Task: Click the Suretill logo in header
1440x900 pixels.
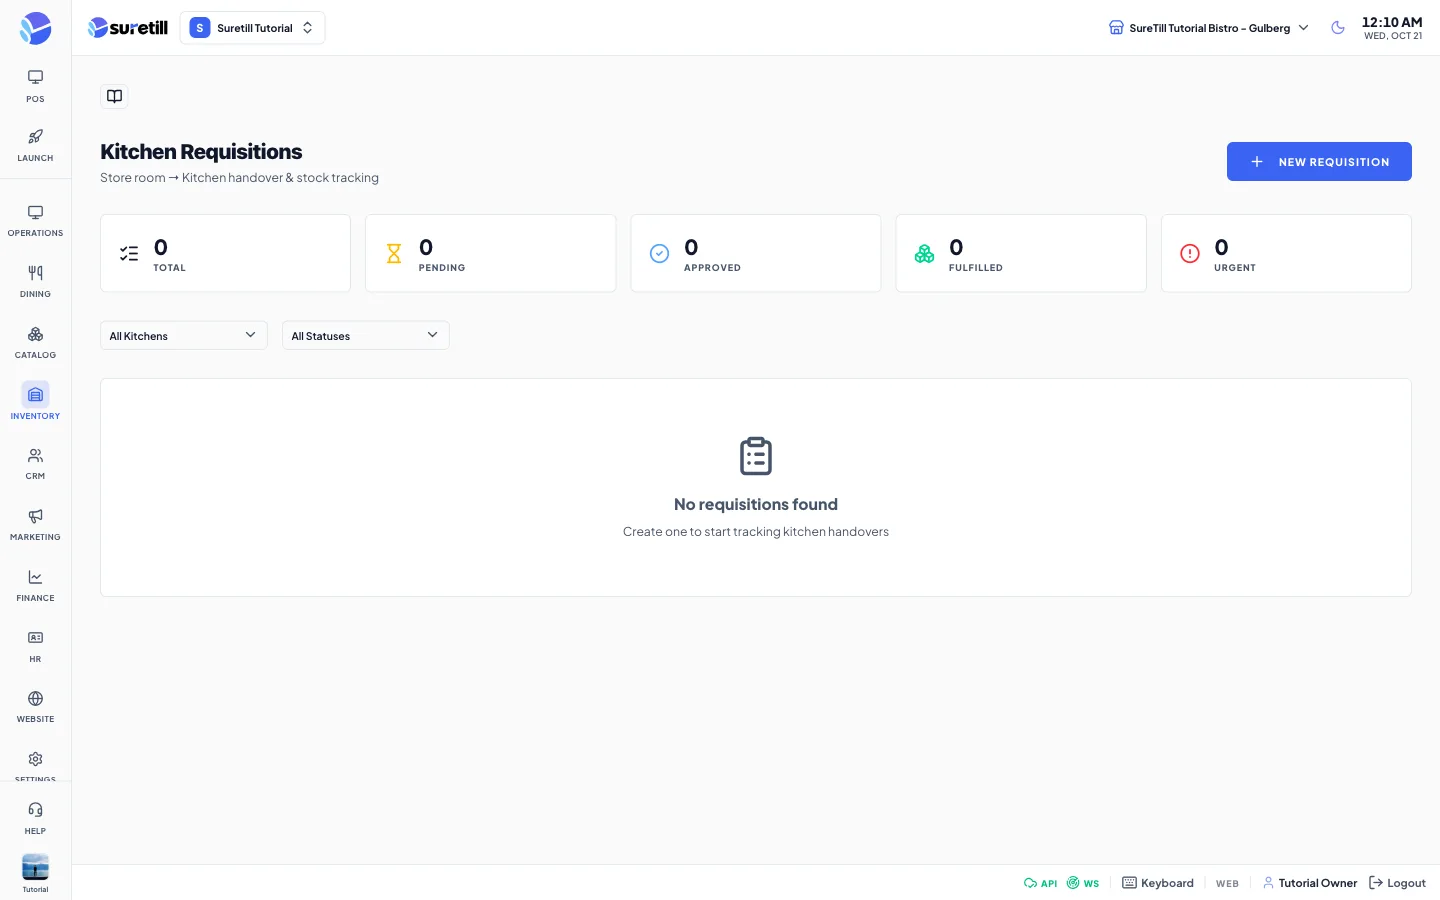Action: [128, 28]
